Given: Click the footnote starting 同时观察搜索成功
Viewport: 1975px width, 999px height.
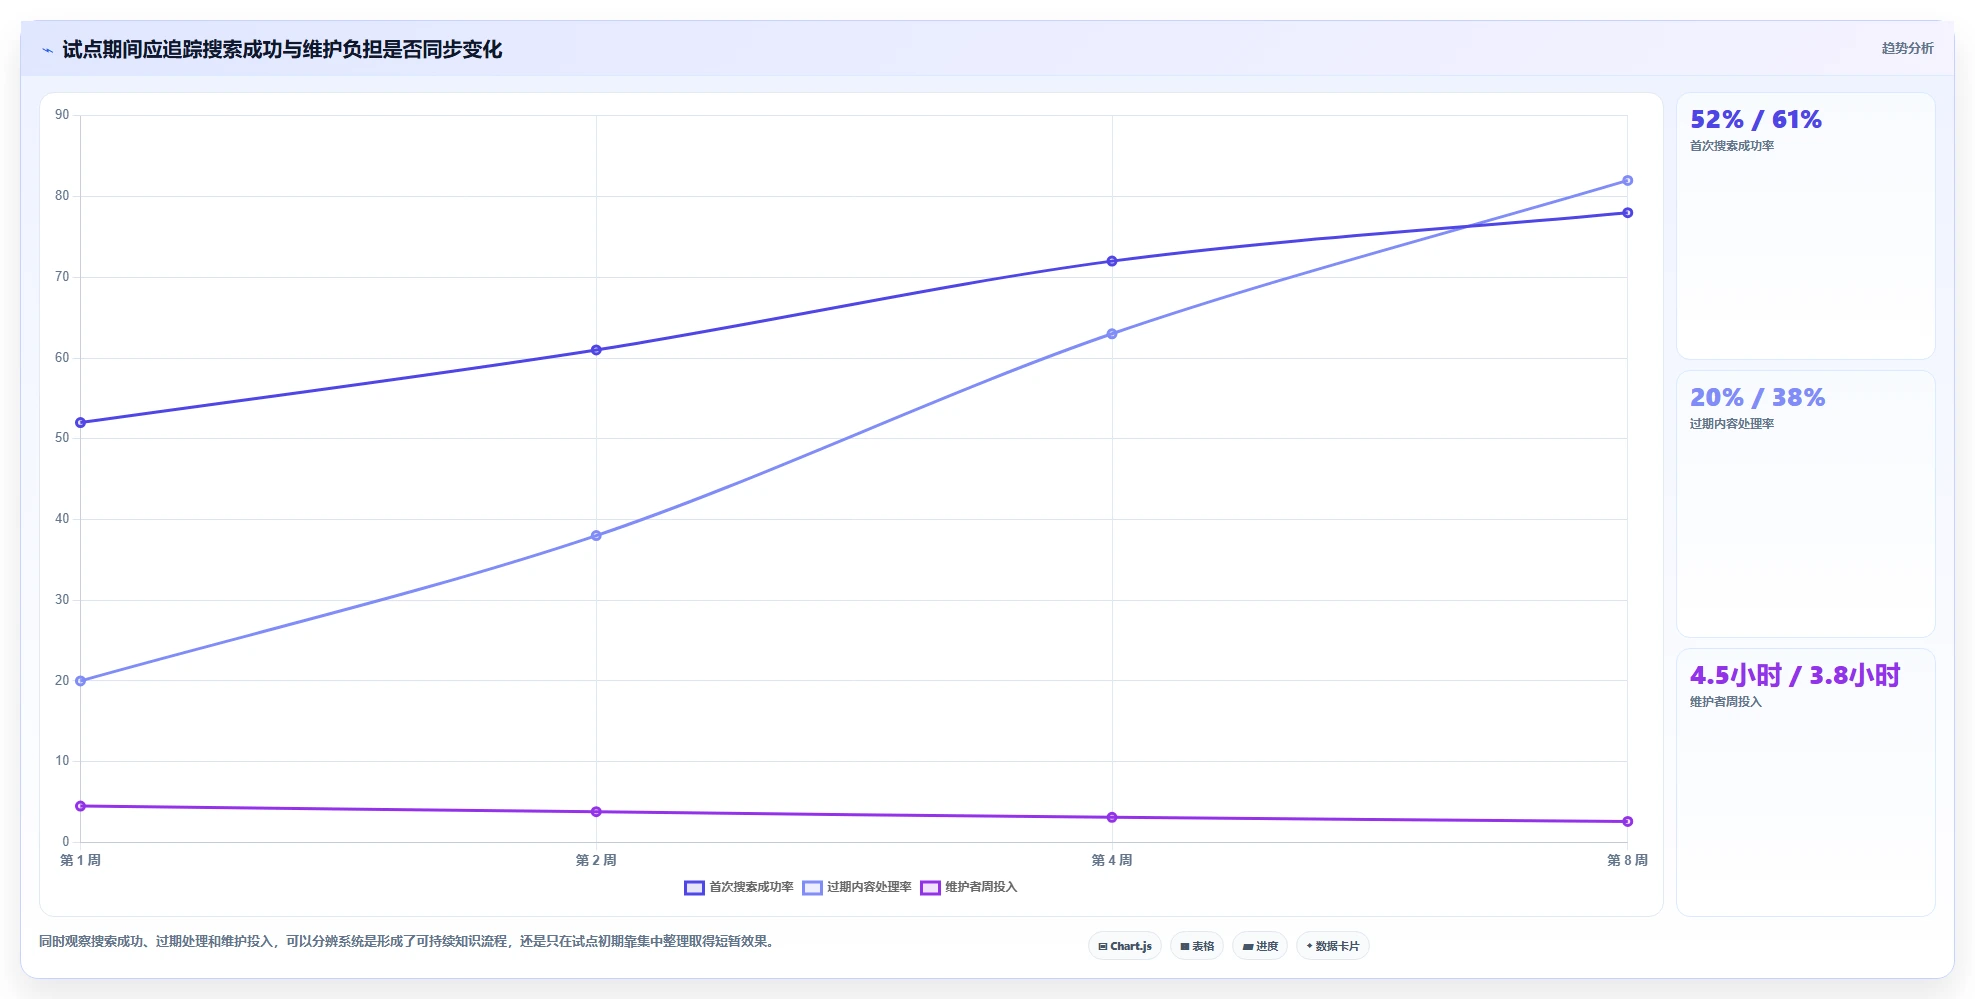Looking at the screenshot, I should 408,942.
